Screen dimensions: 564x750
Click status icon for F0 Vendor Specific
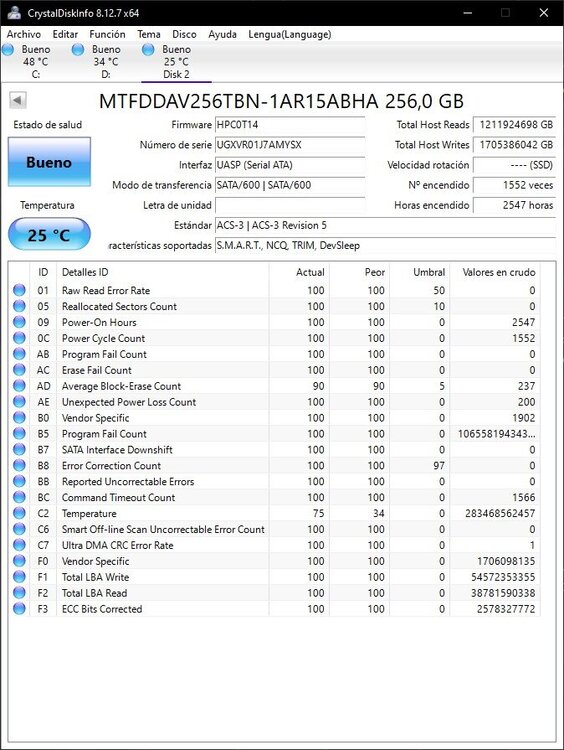click(x=19, y=561)
